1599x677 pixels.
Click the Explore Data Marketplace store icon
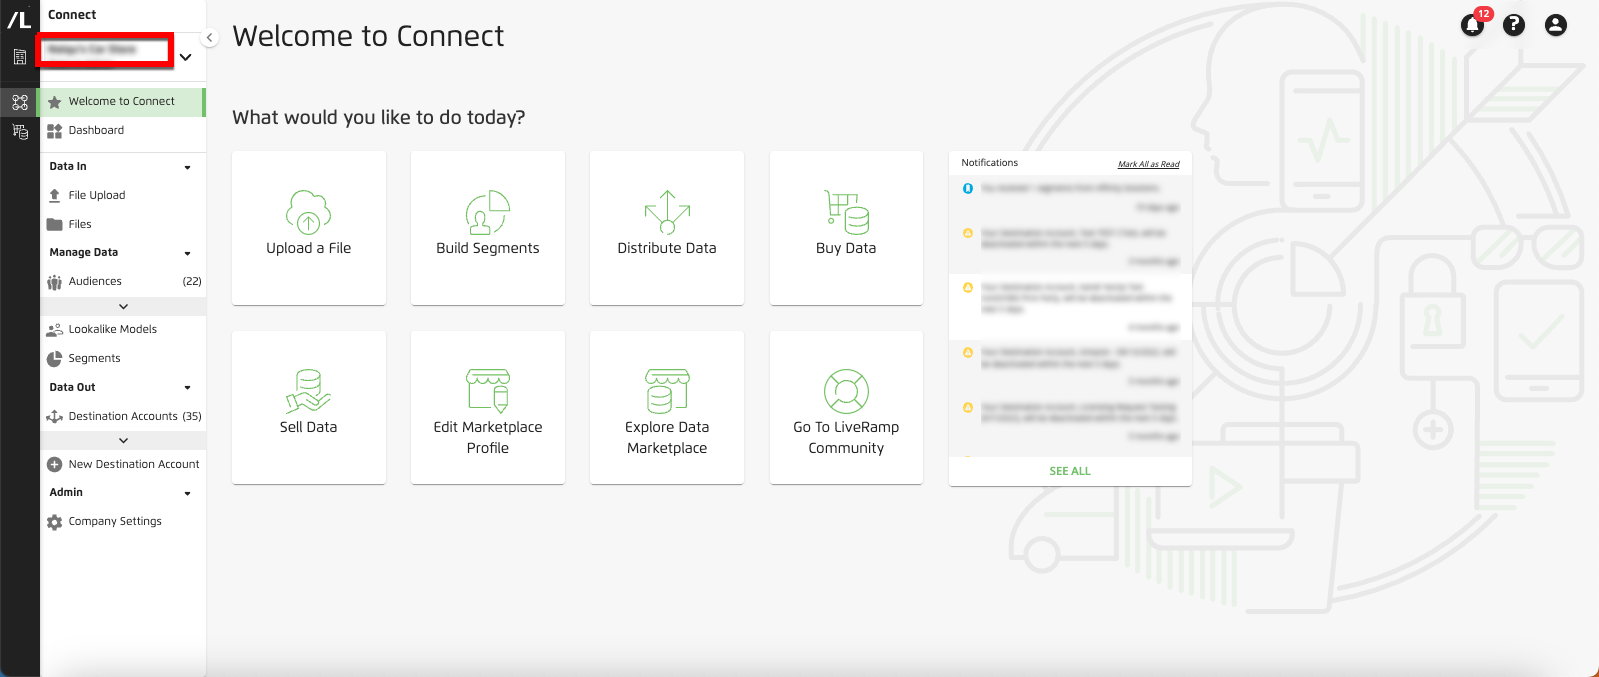667,391
